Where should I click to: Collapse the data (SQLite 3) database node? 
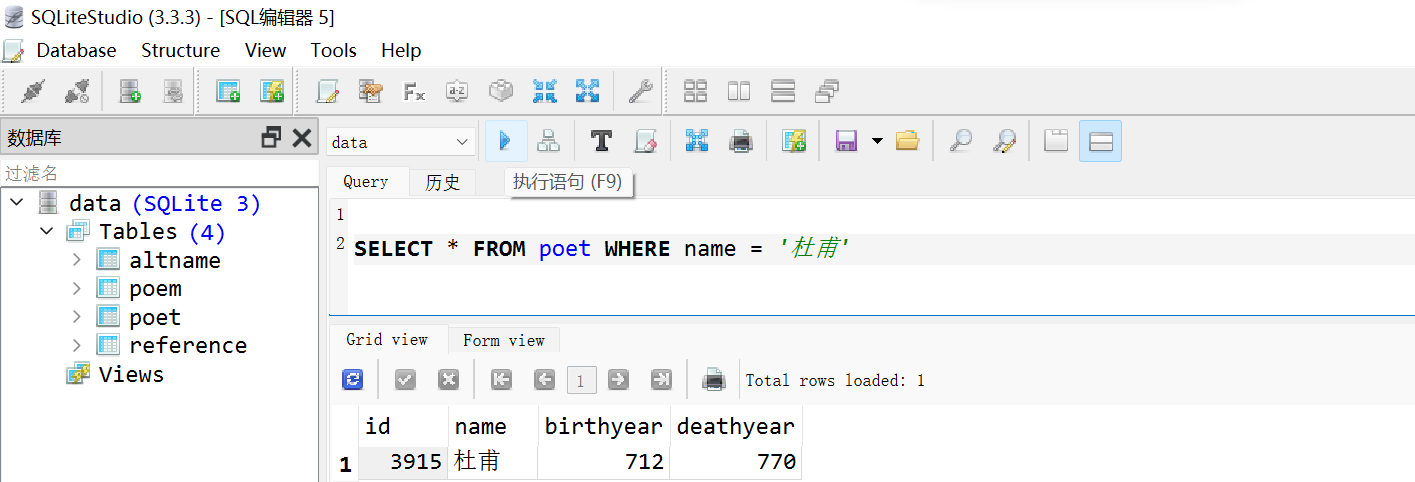point(17,203)
